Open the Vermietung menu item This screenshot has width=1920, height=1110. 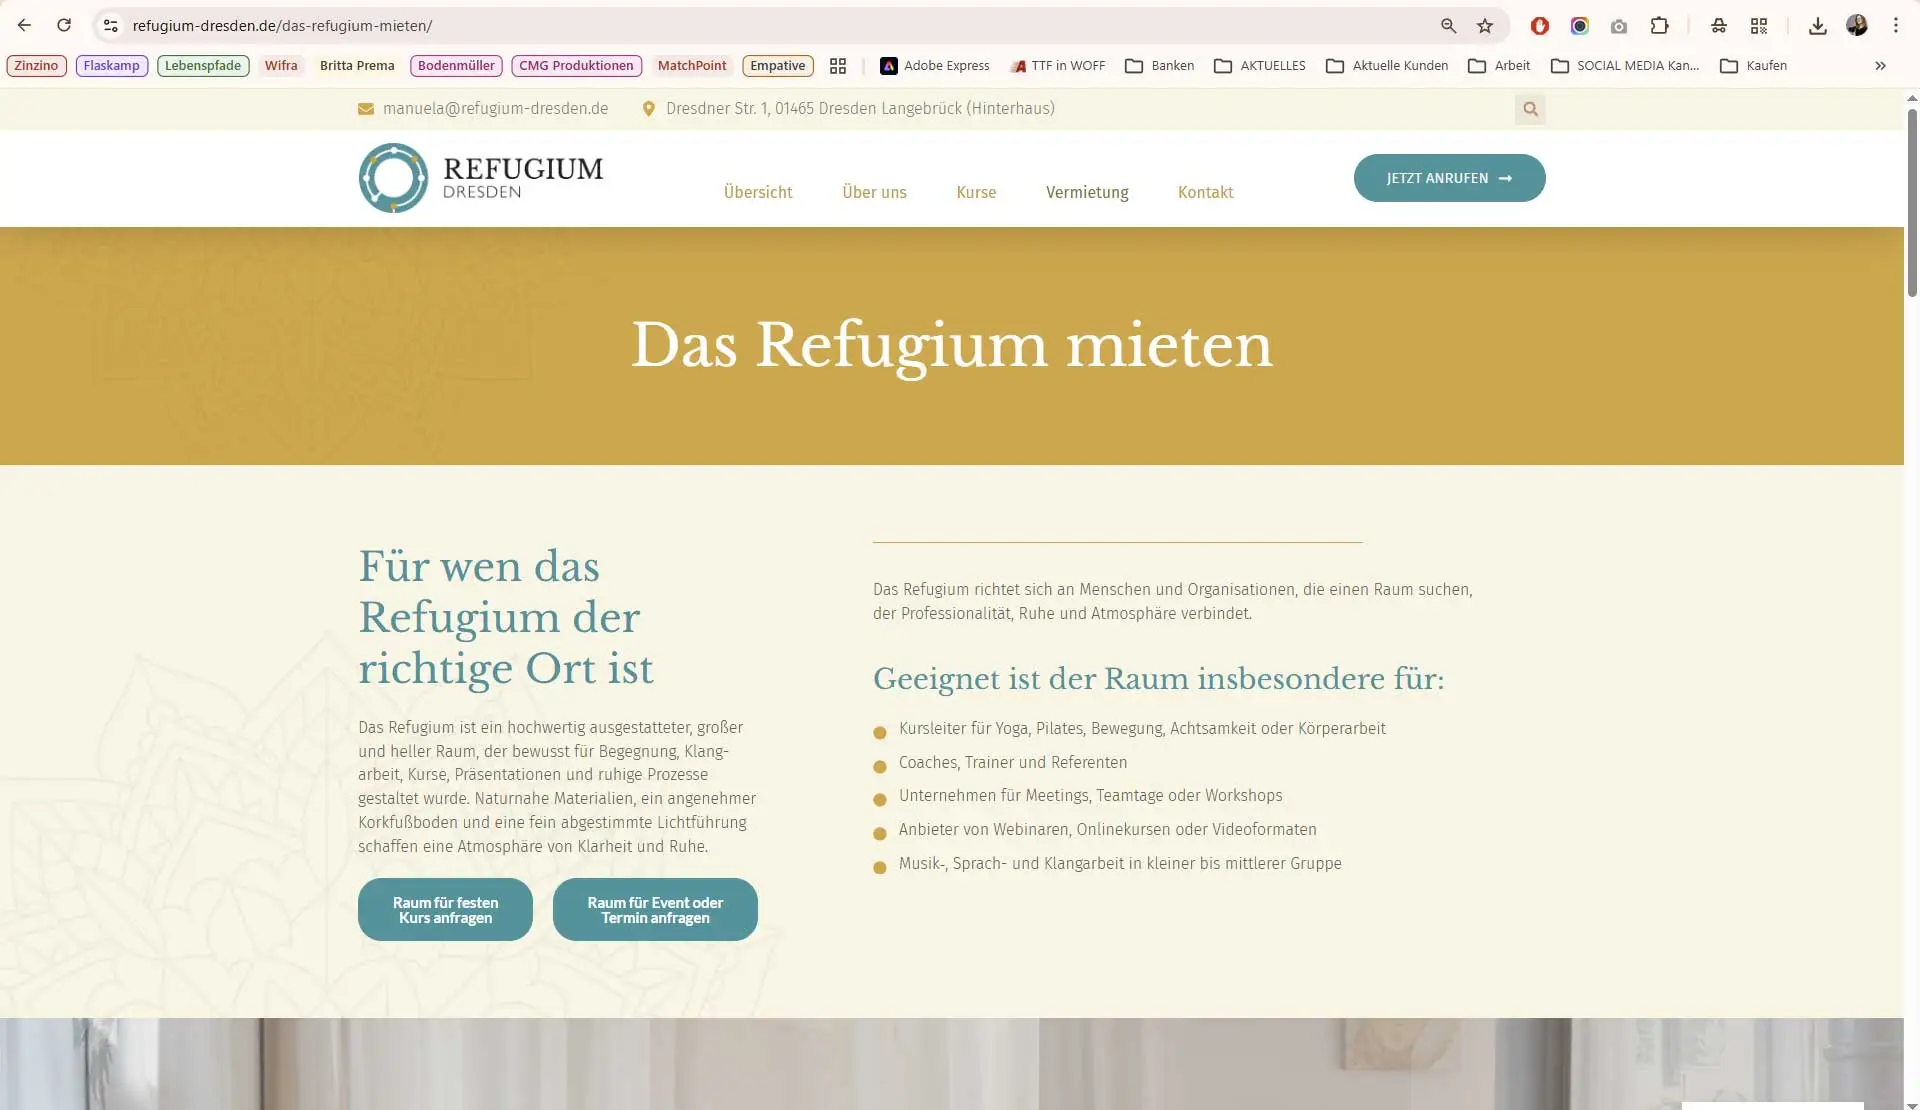click(1087, 192)
